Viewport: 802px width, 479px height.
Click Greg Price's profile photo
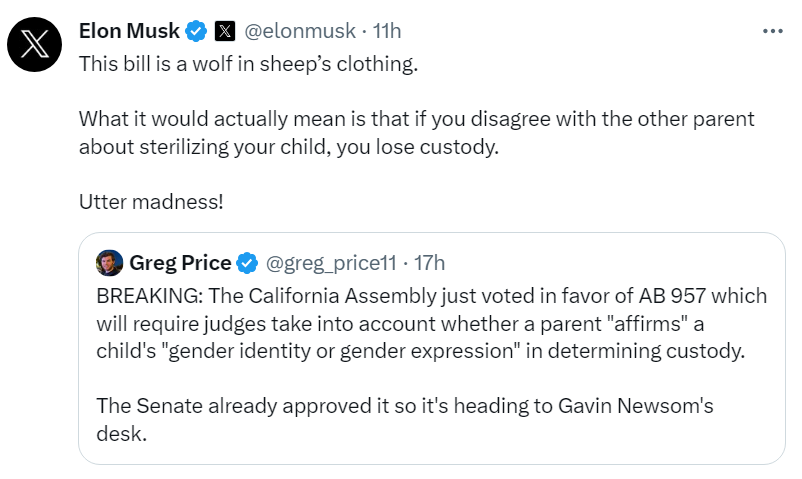click(x=109, y=263)
